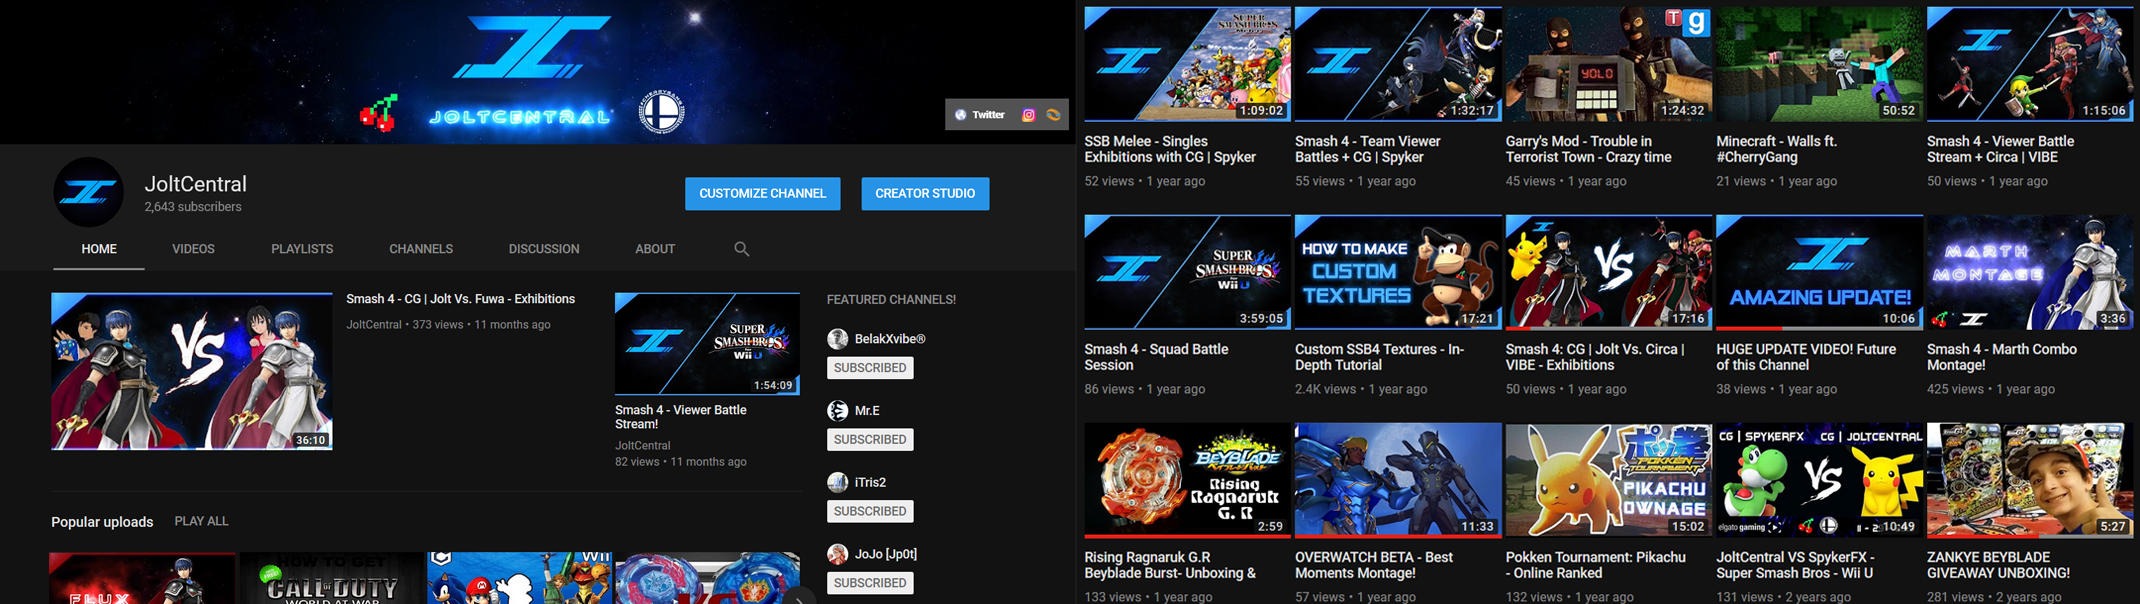Go to the DISCUSSION tab

point(544,249)
